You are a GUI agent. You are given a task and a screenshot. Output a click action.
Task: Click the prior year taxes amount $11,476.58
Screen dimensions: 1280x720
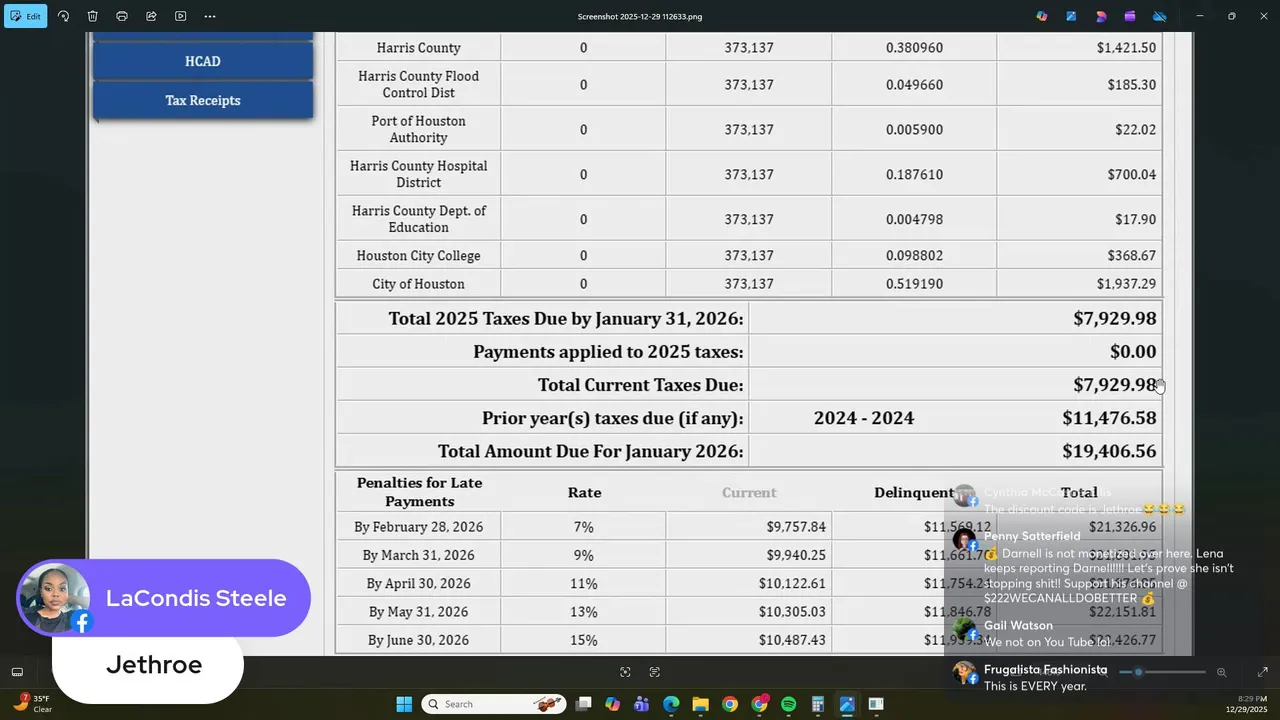point(1109,418)
